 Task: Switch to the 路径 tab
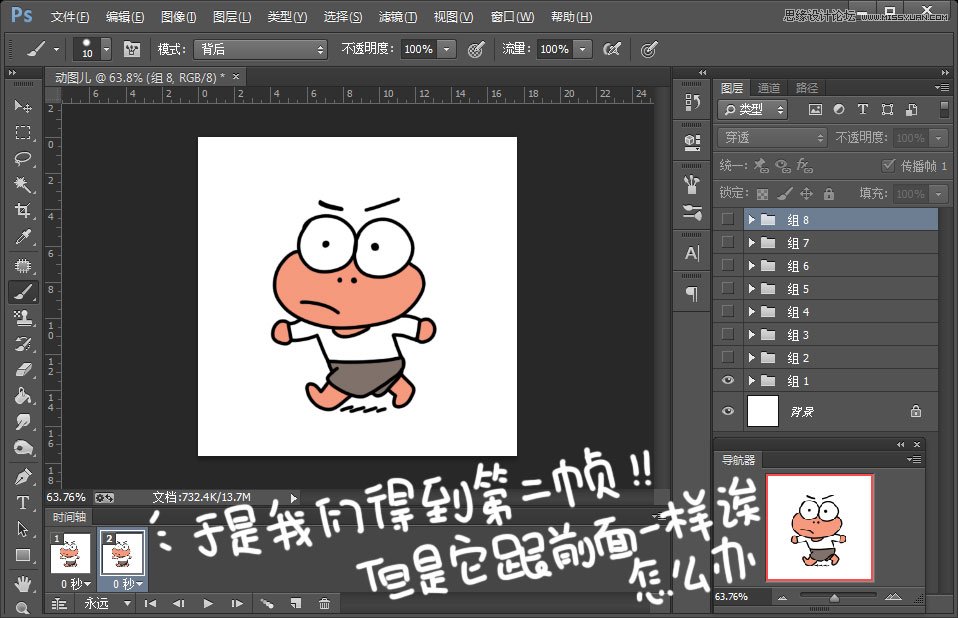pyautogui.click(x=806, y=88)
